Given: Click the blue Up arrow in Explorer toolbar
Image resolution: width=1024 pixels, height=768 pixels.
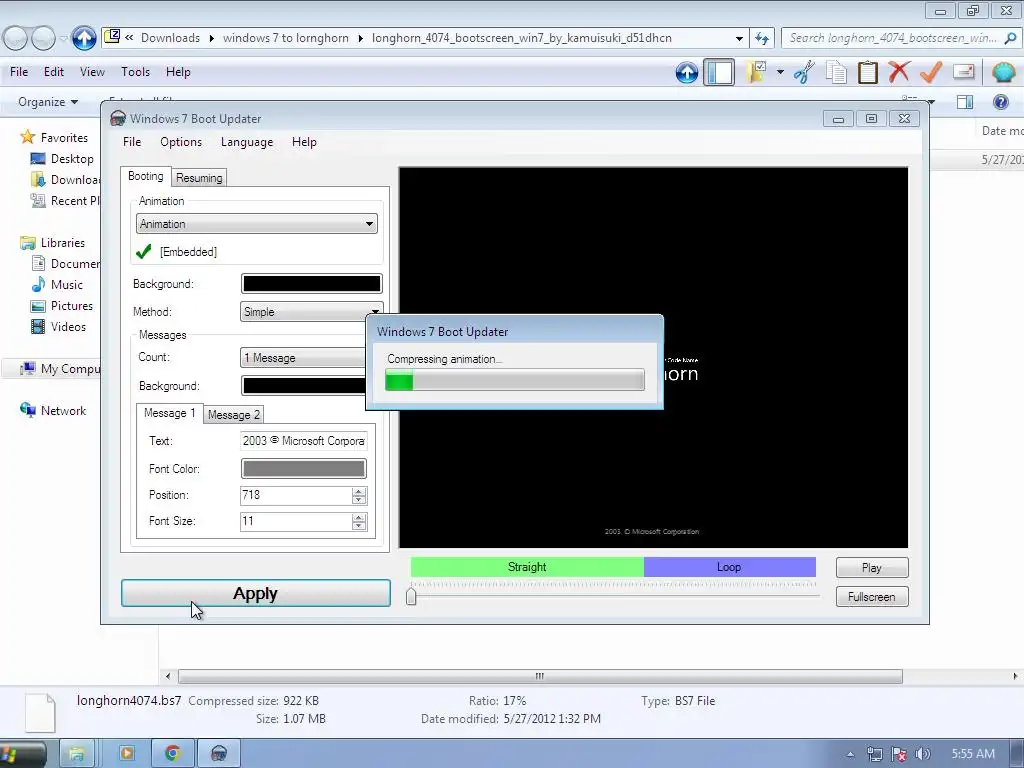Looking at the screenshot, I should [686, 72].
